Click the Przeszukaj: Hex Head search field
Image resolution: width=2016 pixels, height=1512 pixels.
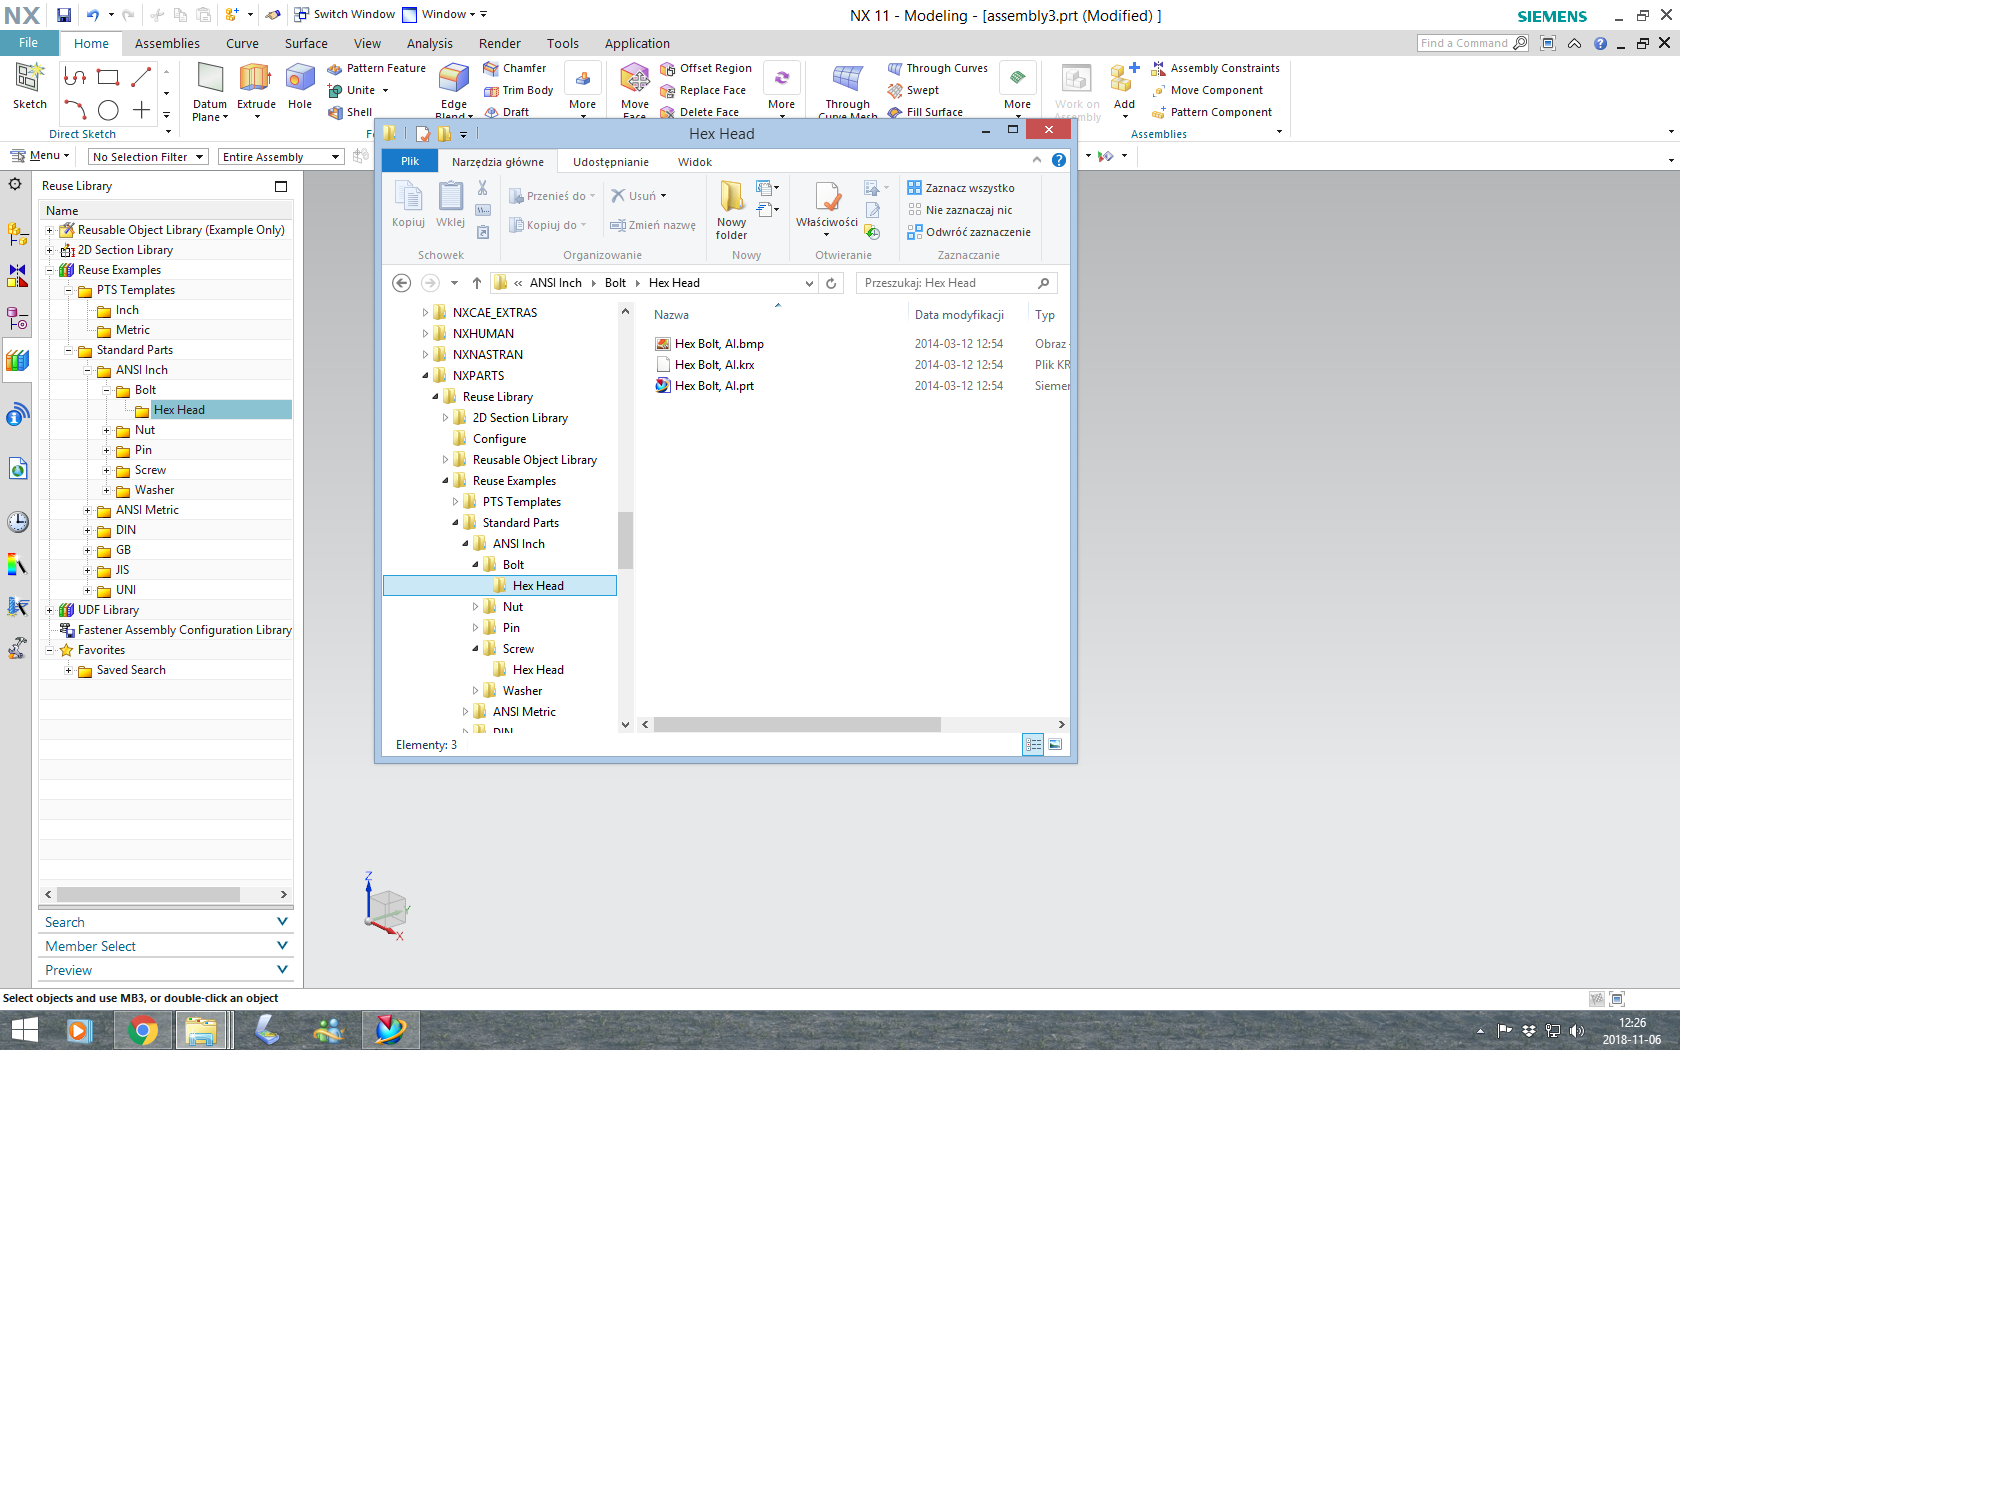(956, 283)
